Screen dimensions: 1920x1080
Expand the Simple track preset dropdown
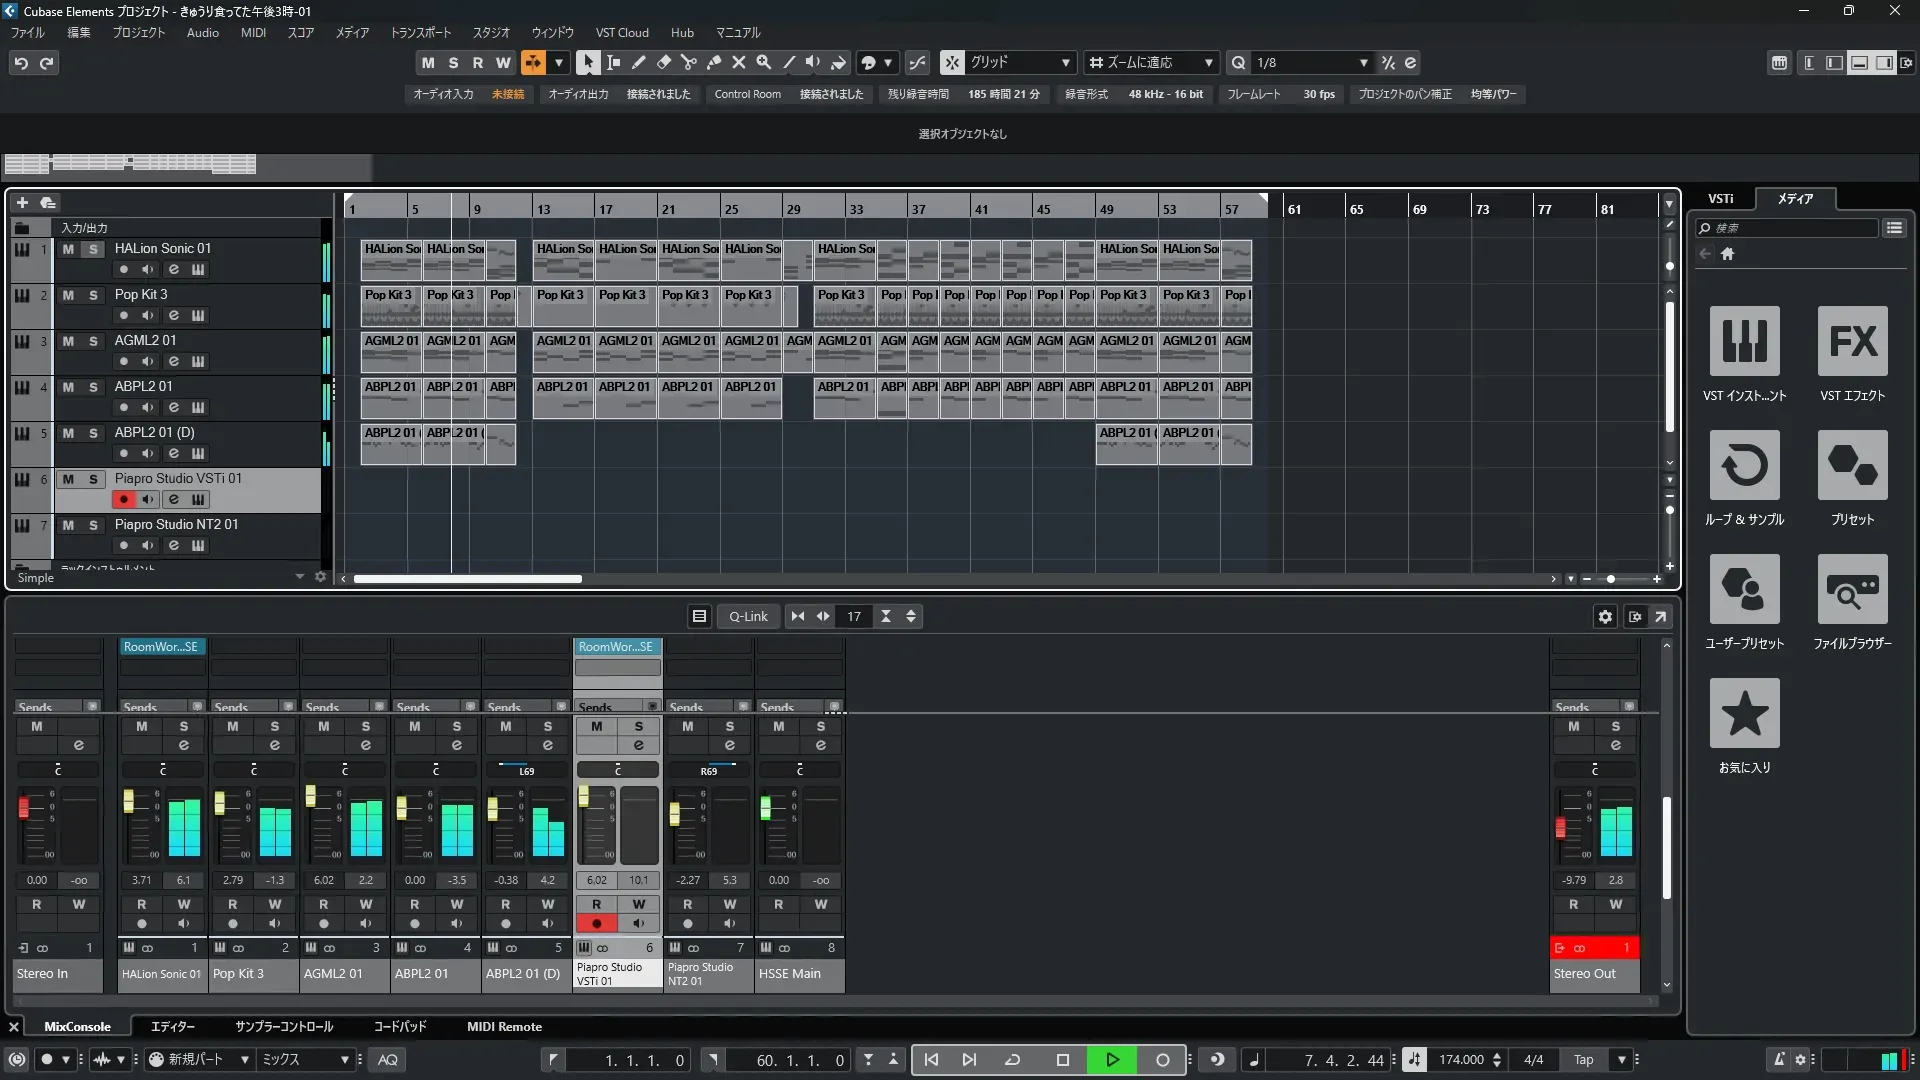pyautogui.click(x=299, y=577)
